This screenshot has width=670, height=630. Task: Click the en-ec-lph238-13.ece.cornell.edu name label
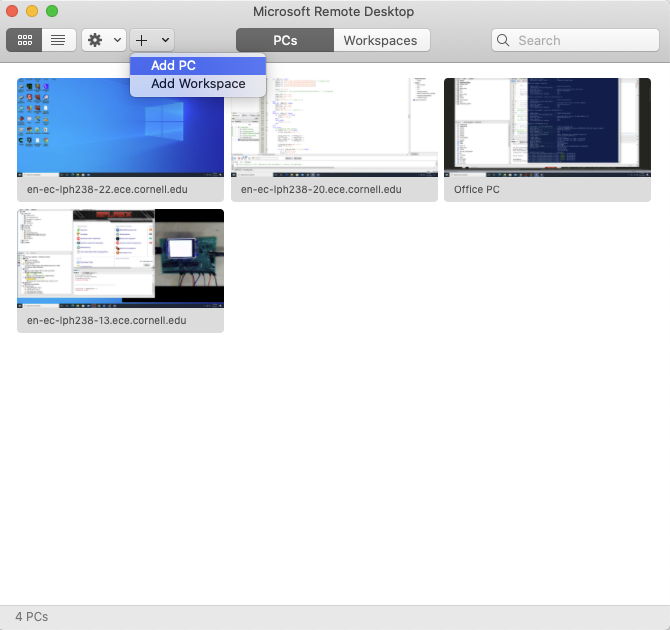107,321
